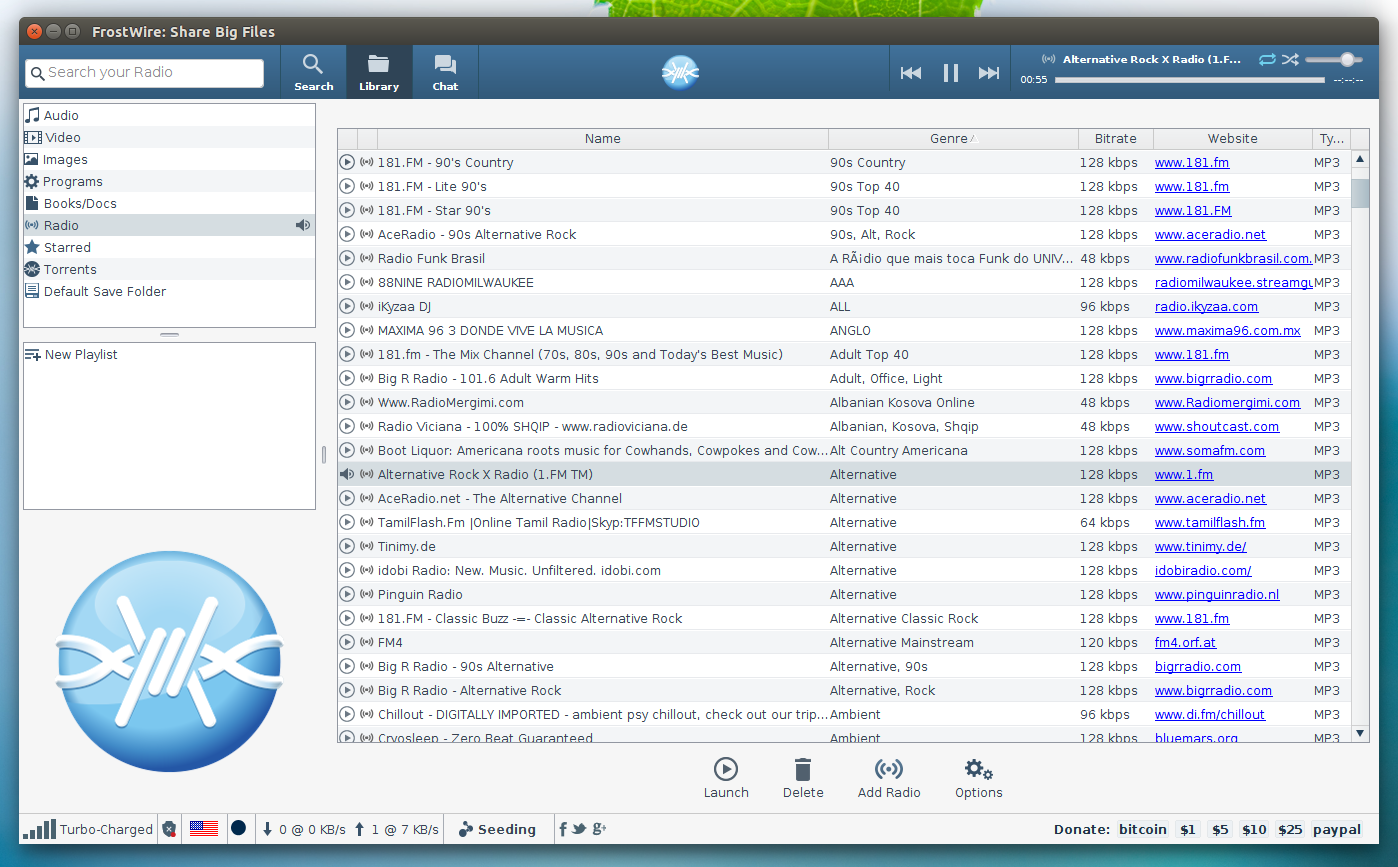Select Programs in the library tree
Viewport: 1398px width, 867px height.
169,182
